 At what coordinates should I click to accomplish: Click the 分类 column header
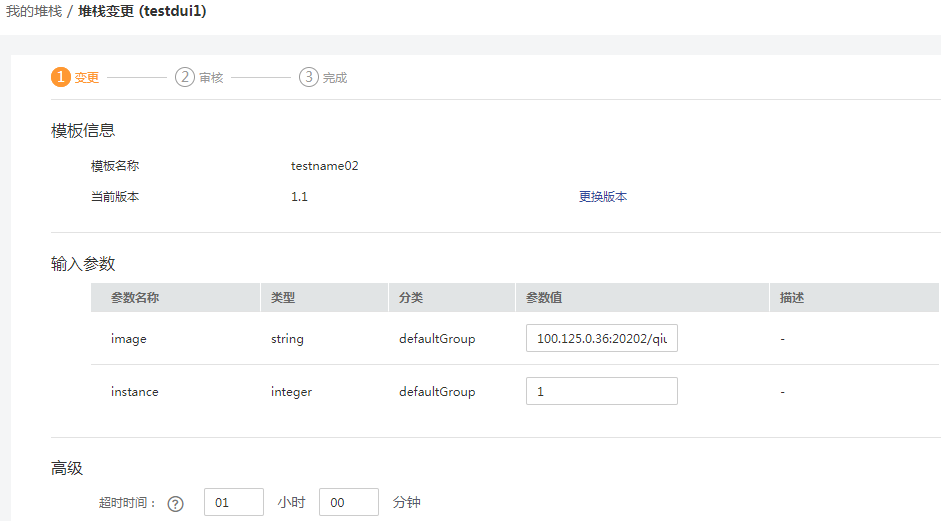411,298
